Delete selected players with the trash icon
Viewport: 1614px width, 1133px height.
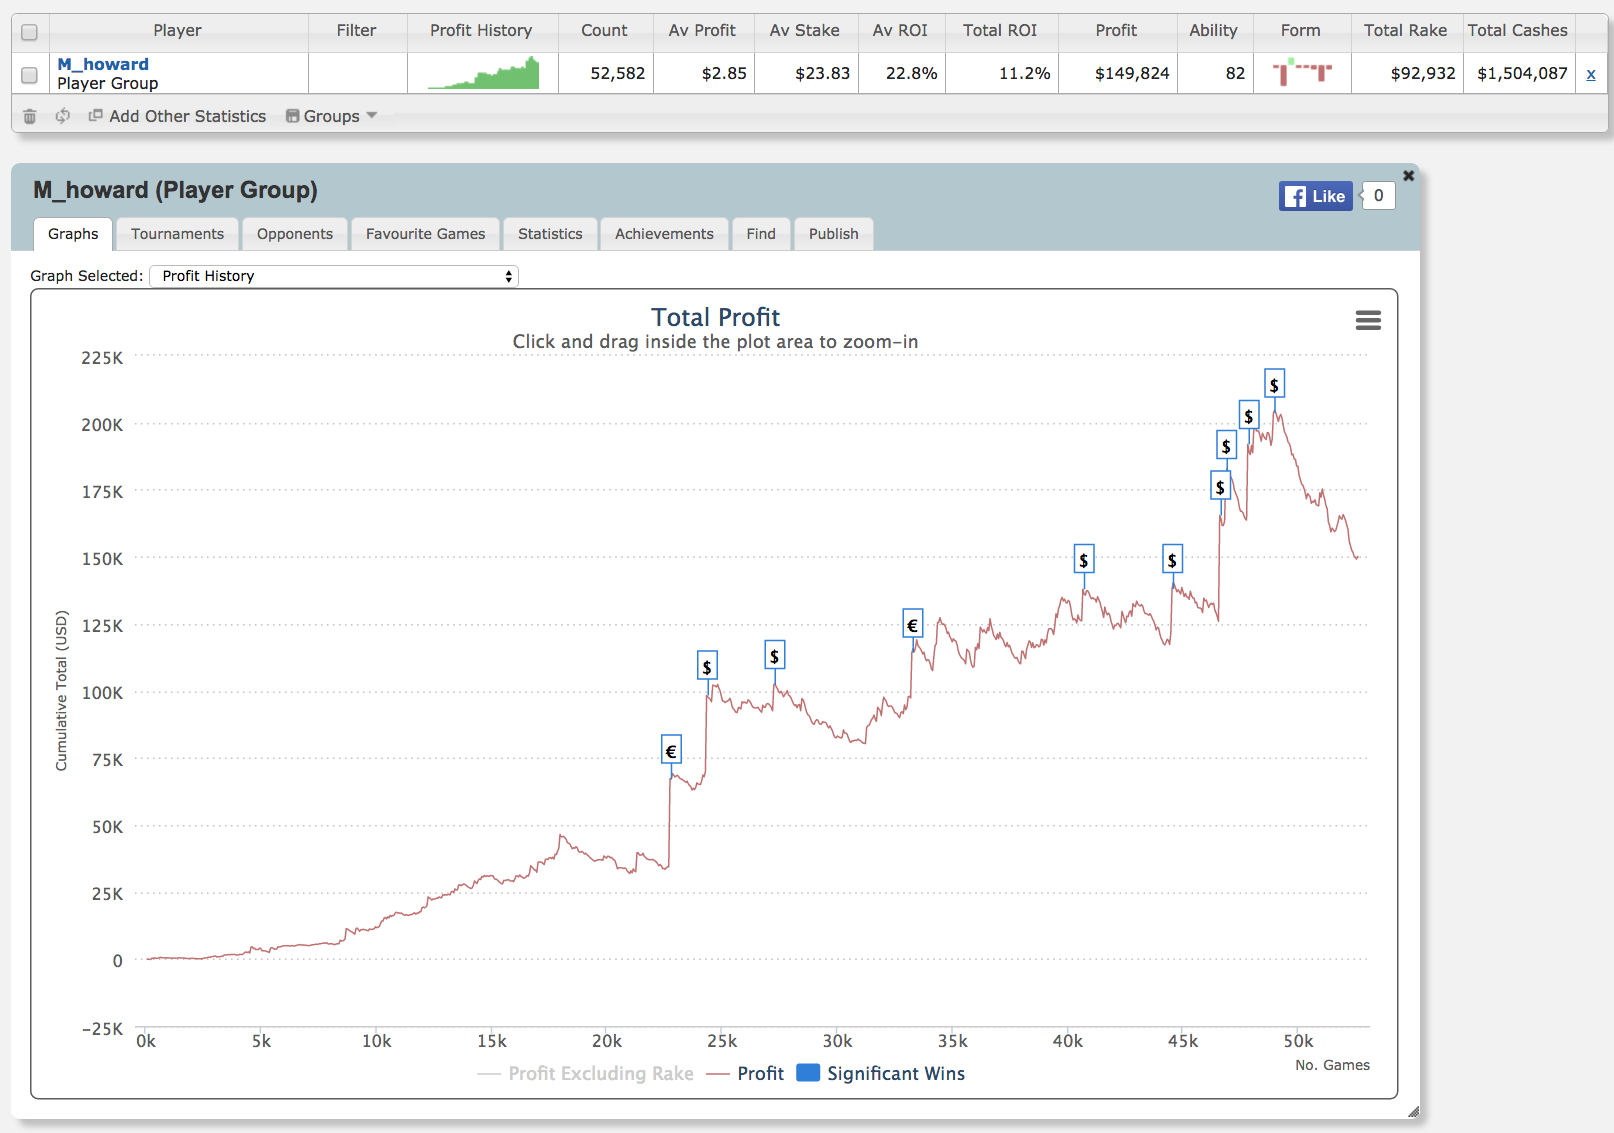[30, 116]
